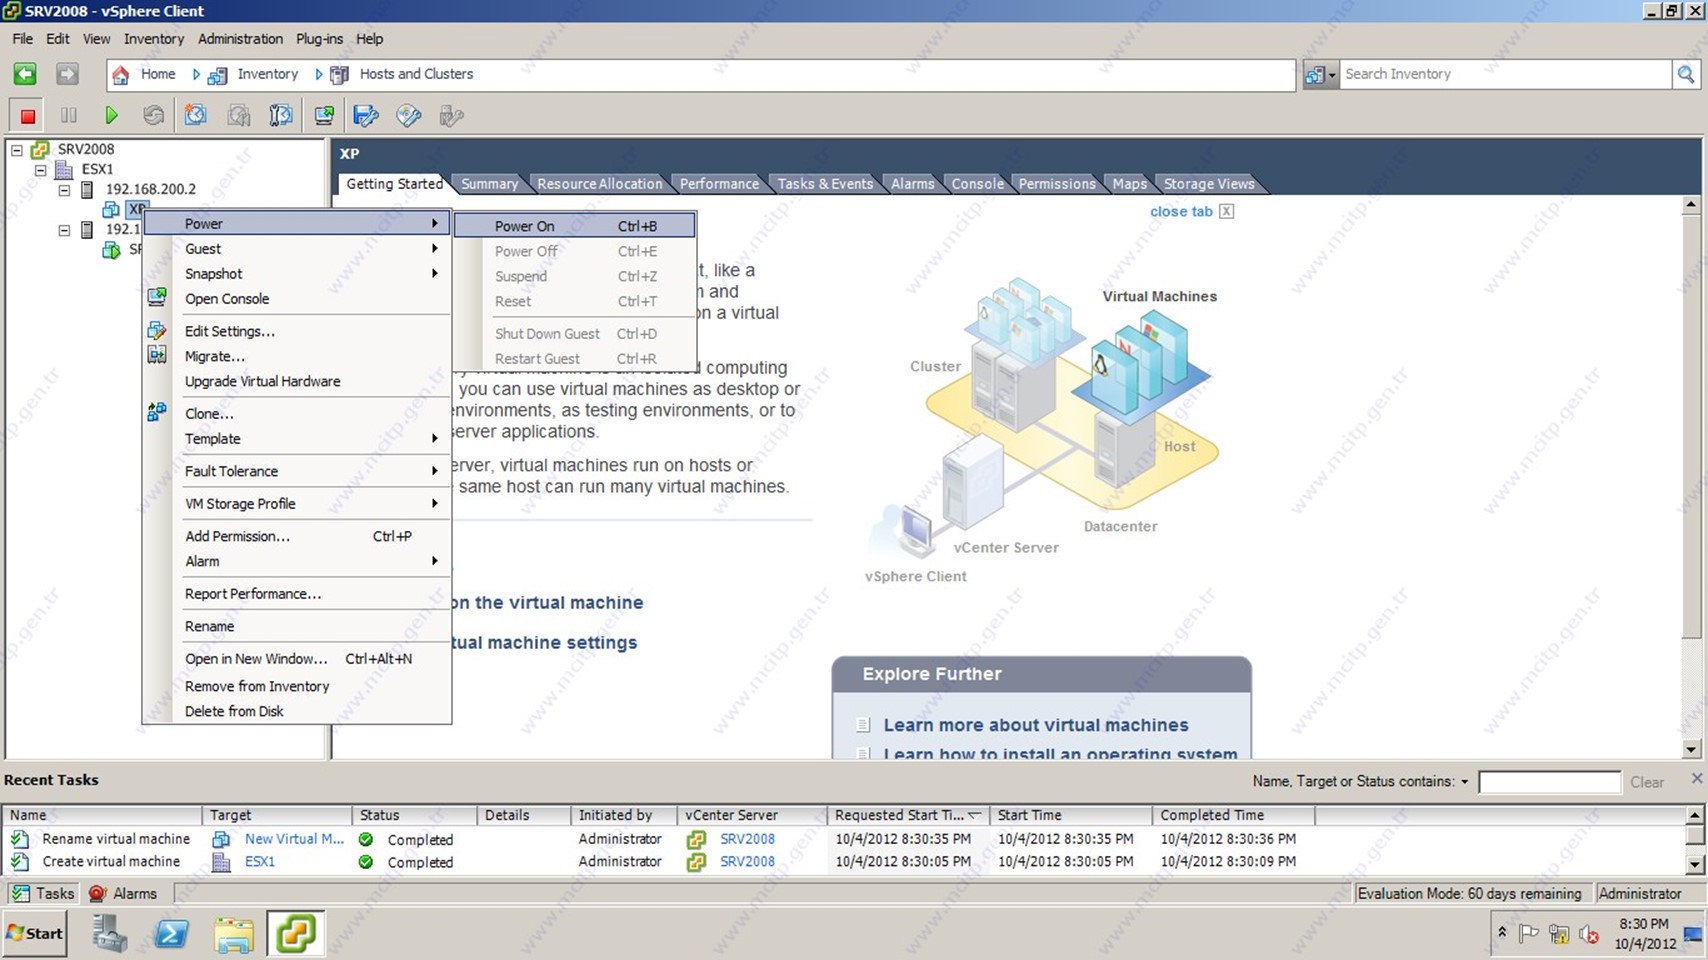Click the Home icon in navigation bar
This screenshot has height=960, width=1708.
pos(121,74)
